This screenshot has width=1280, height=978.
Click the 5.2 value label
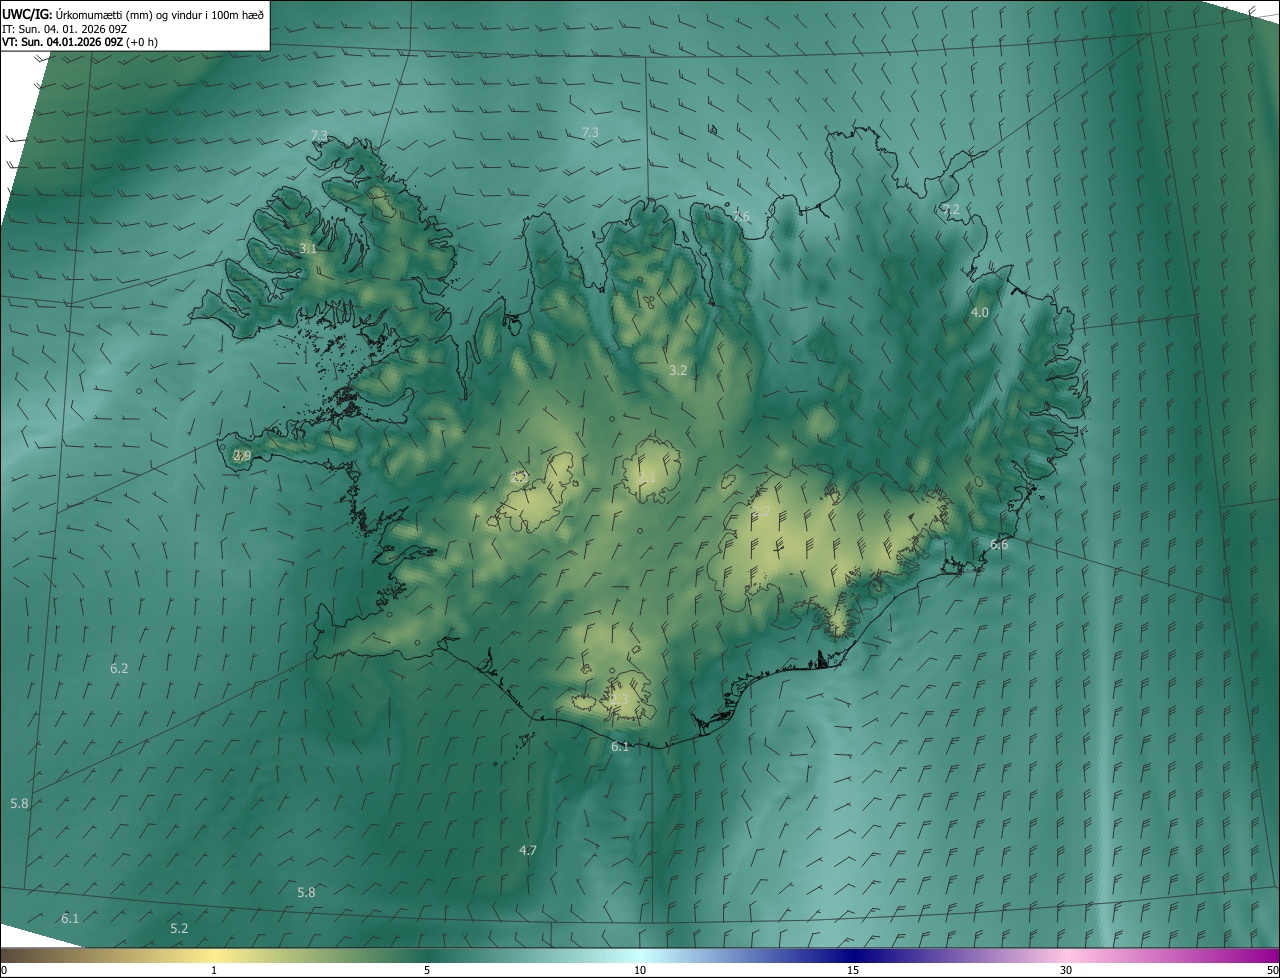click(179, 928)
